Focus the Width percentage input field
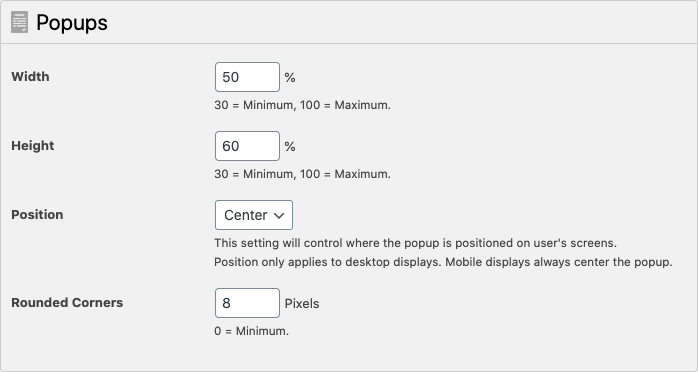Image resolution: width=698 pixels, height=372 pixels. point(247,77)
